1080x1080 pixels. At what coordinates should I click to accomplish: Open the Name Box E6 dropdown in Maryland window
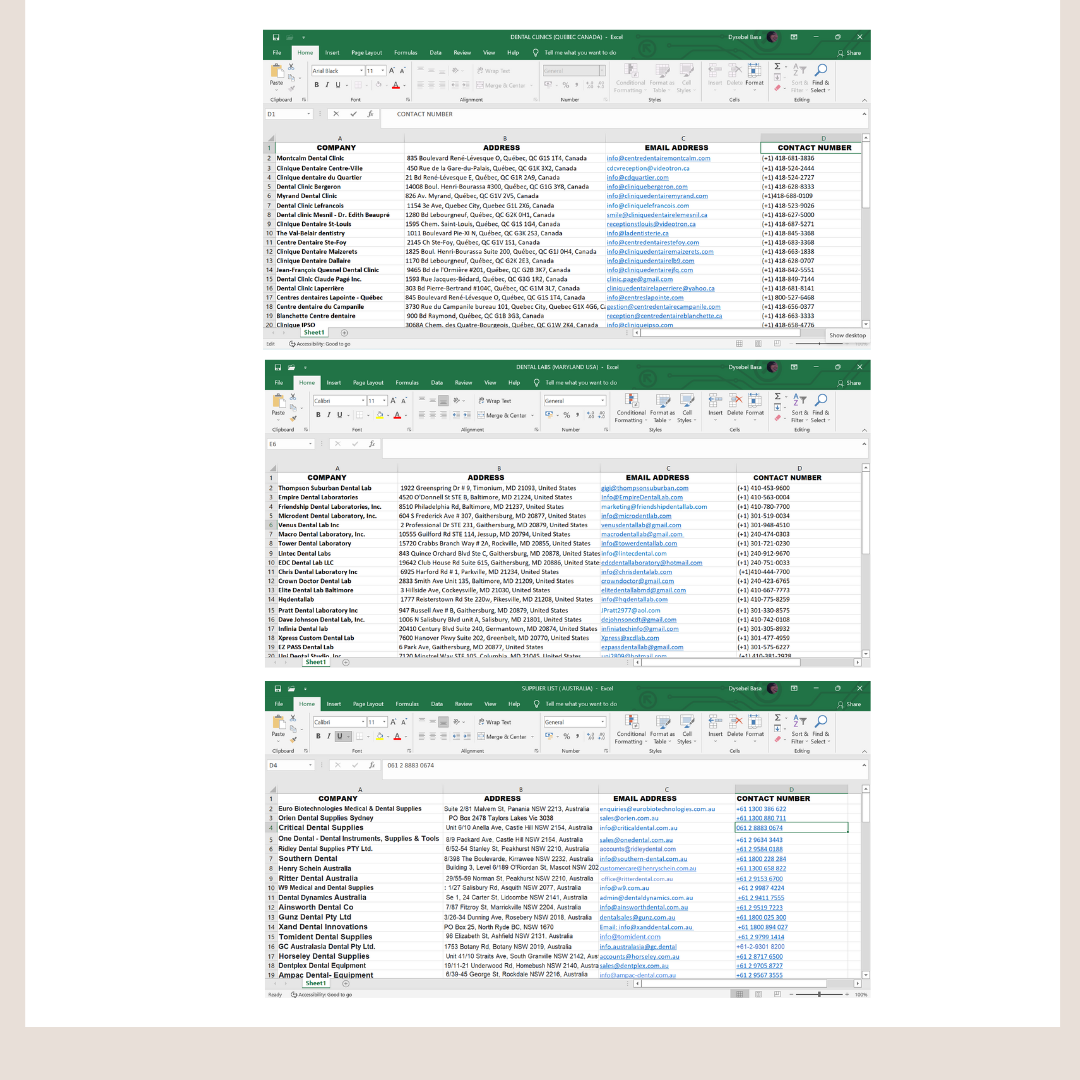310,444
